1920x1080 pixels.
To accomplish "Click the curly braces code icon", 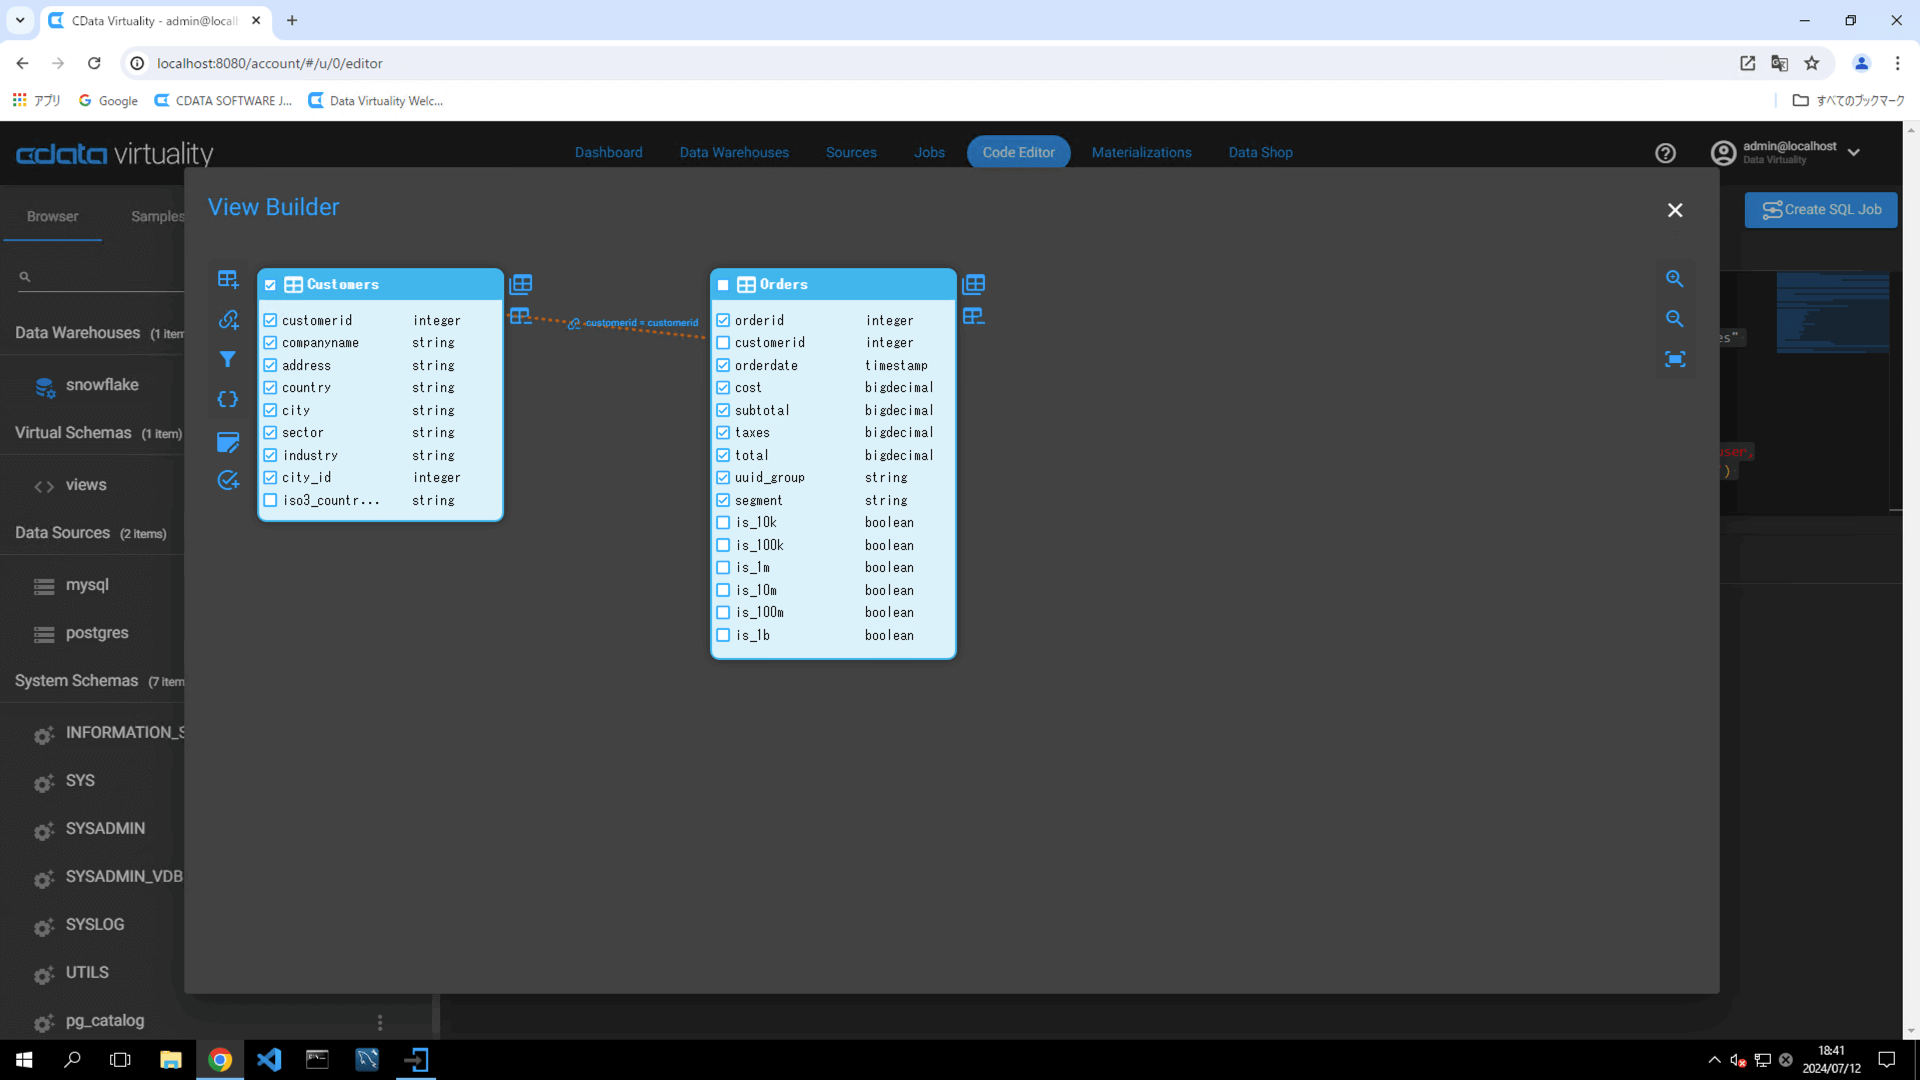I will pos(228,400).
